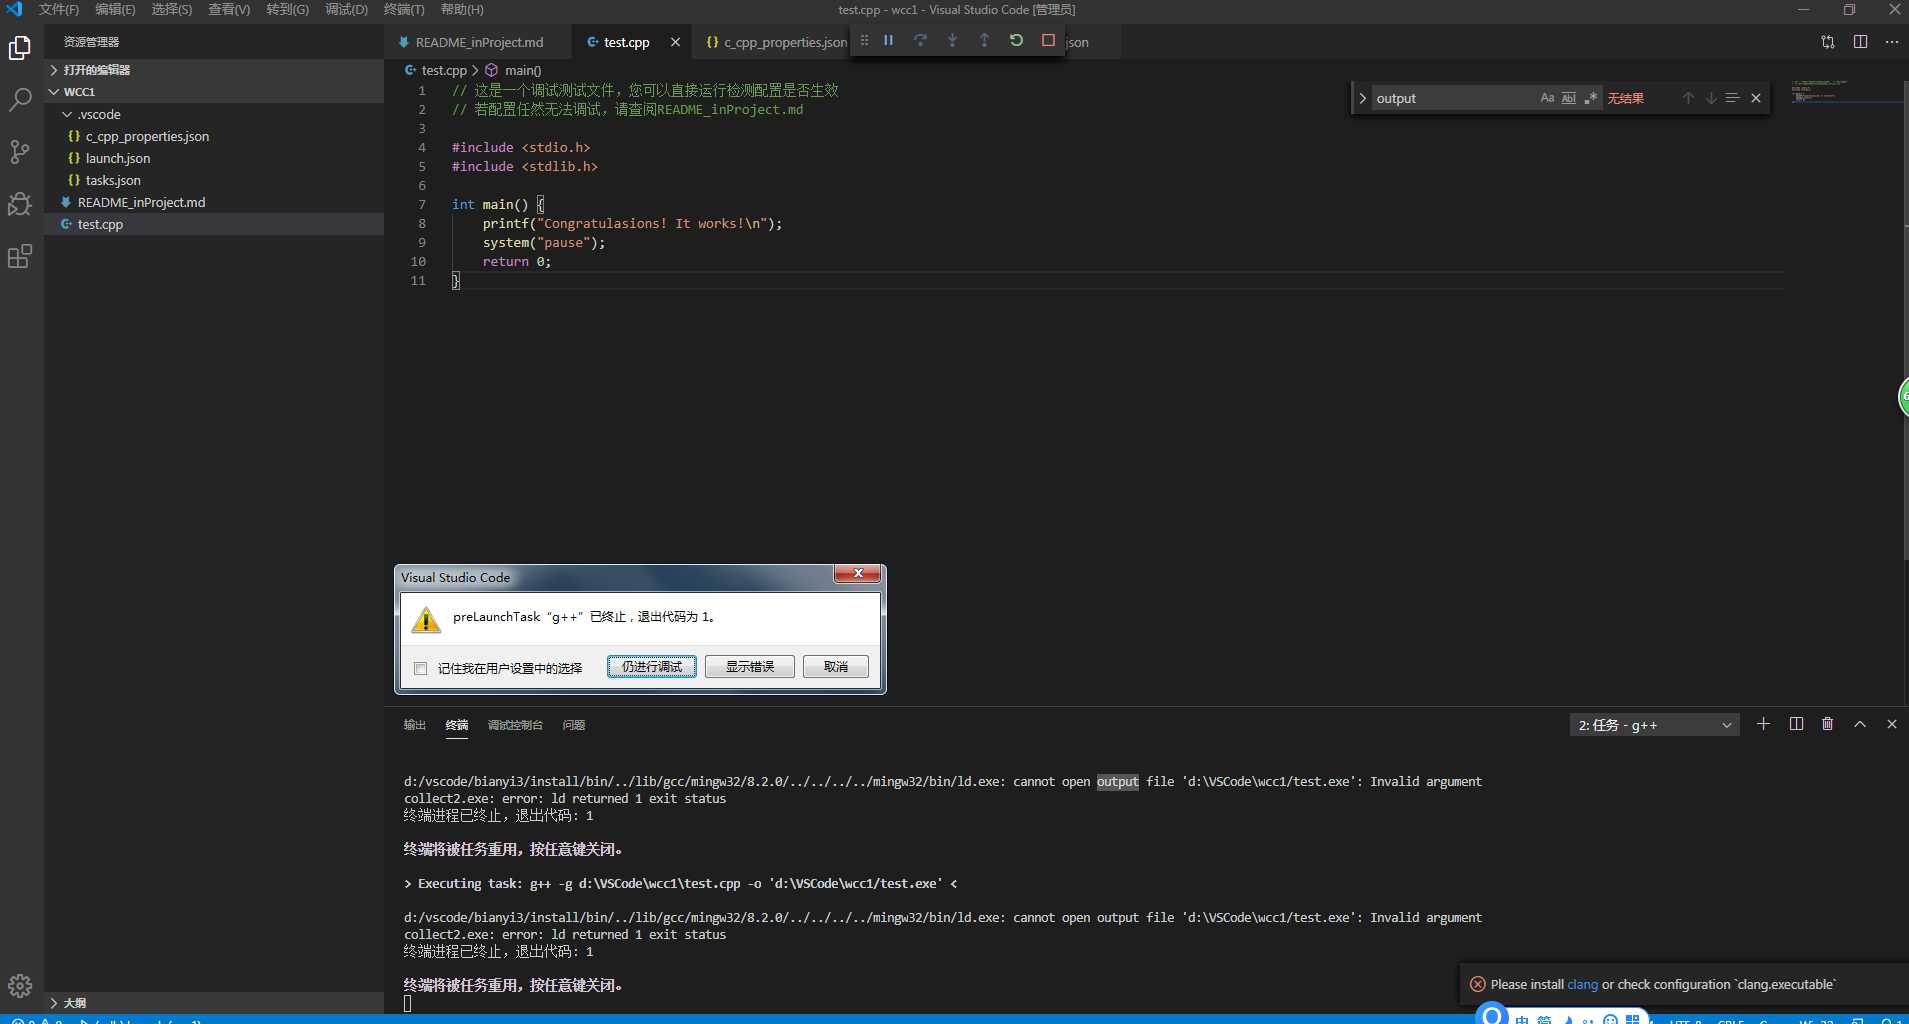Restart the debug session
This screenshot has height=1024, width=1909.
[1016, 41]
